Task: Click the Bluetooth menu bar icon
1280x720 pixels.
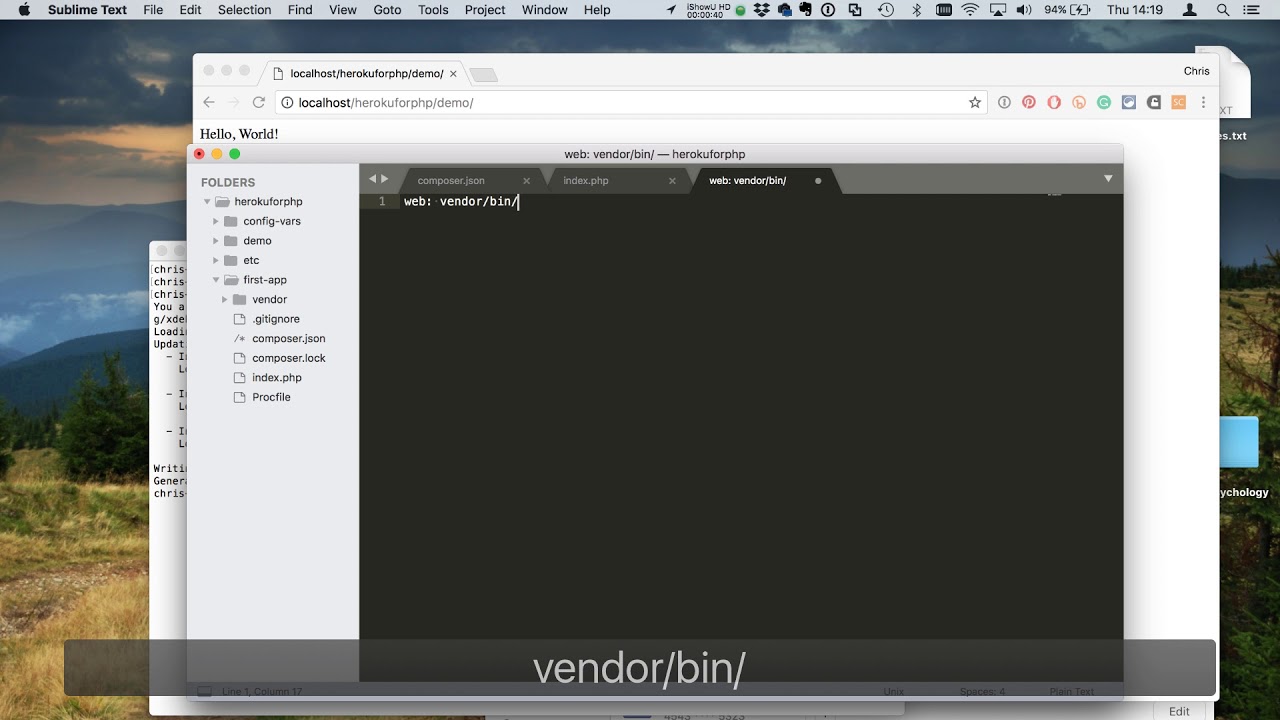Action: [916, 10]
